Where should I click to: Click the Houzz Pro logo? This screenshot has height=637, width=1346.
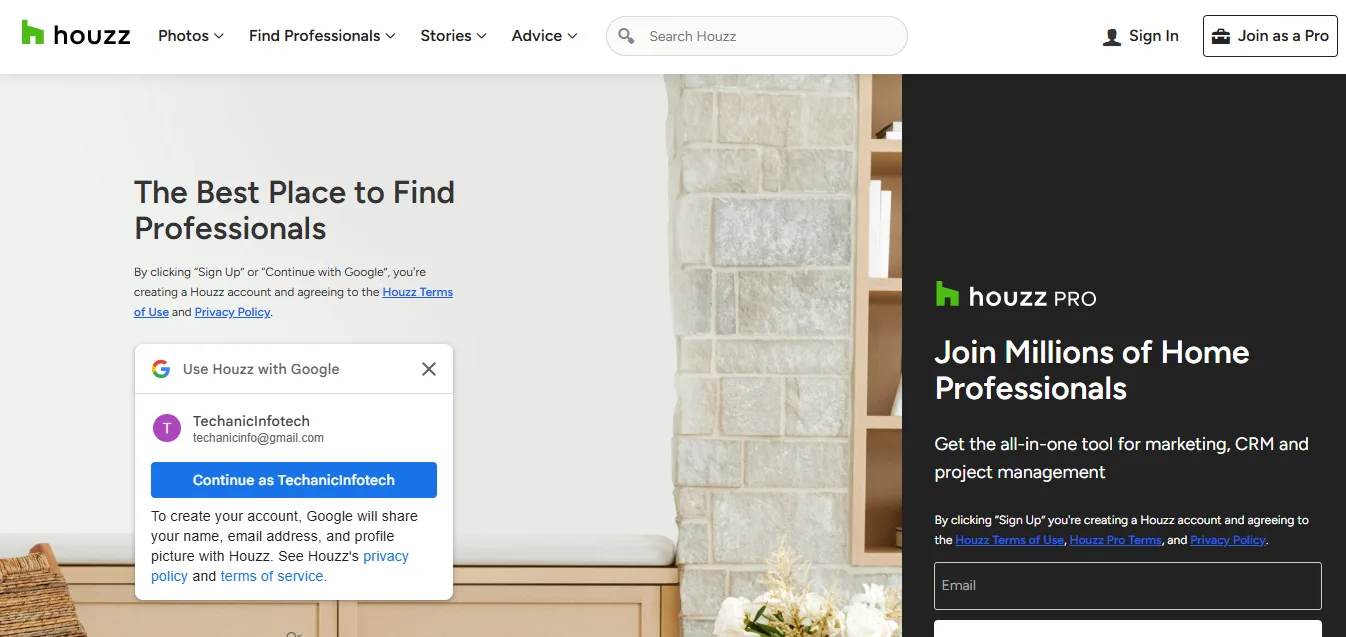[x=1015, y=296]
